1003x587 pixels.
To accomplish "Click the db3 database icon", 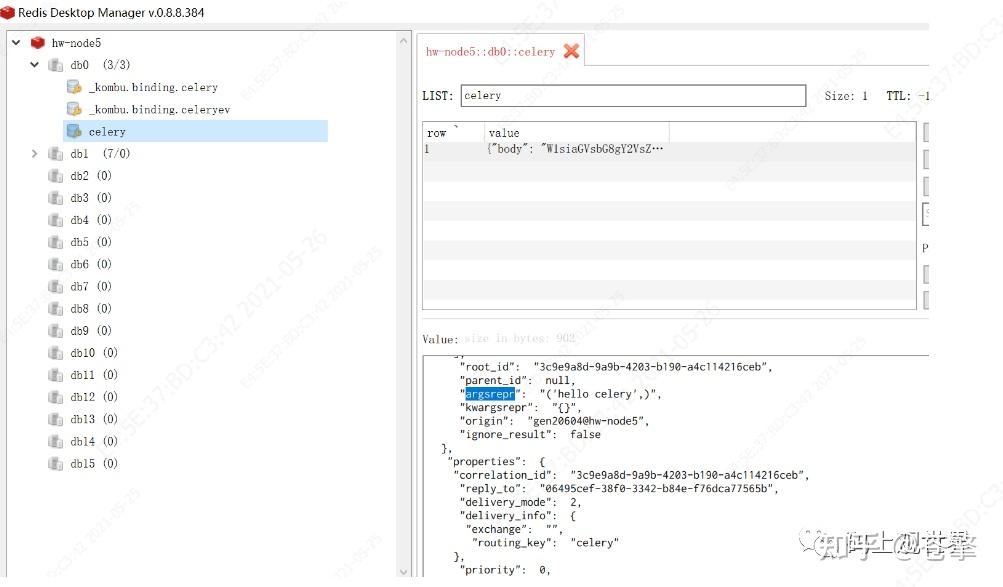I will pyautogui.click(x=56, y=198).
